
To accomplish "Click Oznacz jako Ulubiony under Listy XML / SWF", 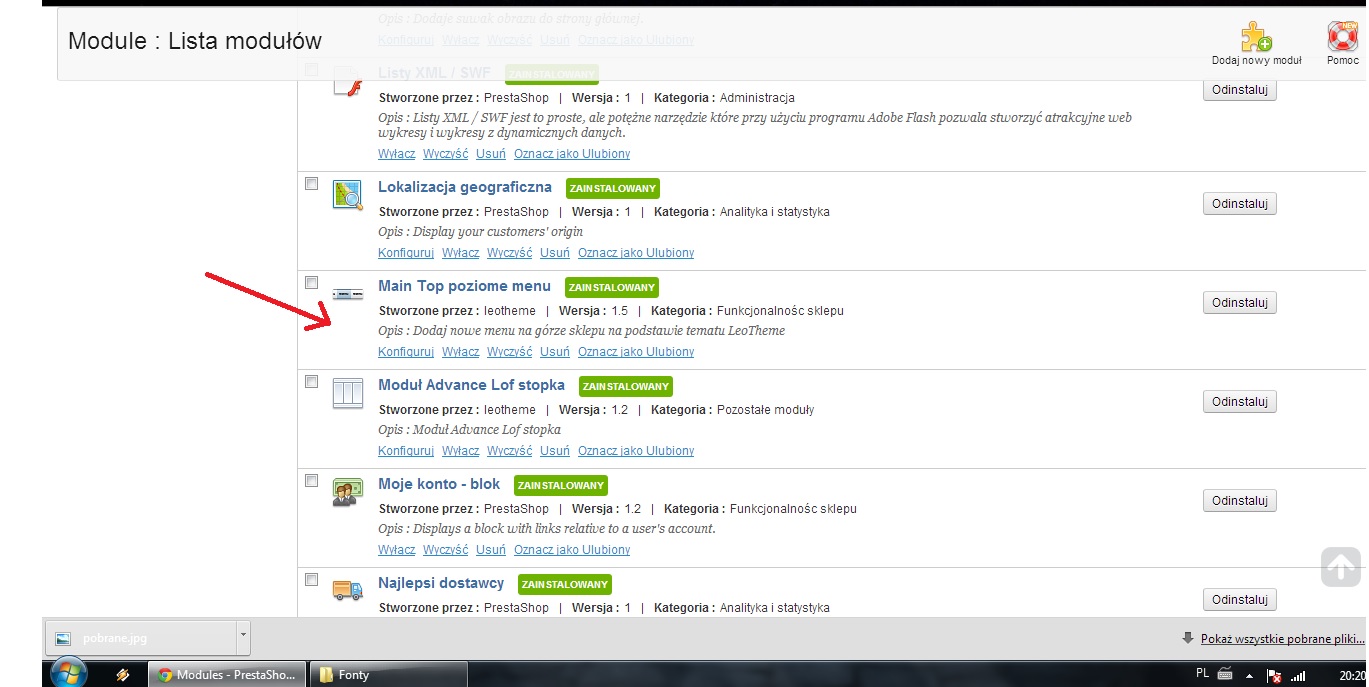I will (572, 154).
